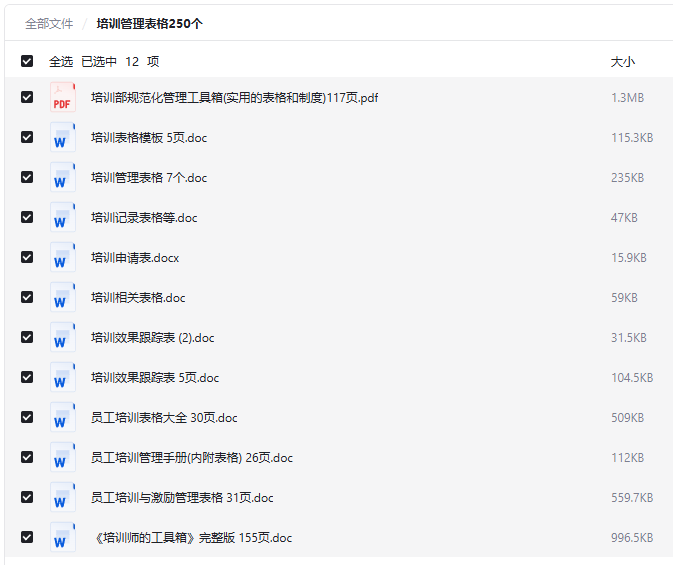Viewport: 673px width, 565px height.
Task: Click the 509KB size value
Action: coord(628,417)
